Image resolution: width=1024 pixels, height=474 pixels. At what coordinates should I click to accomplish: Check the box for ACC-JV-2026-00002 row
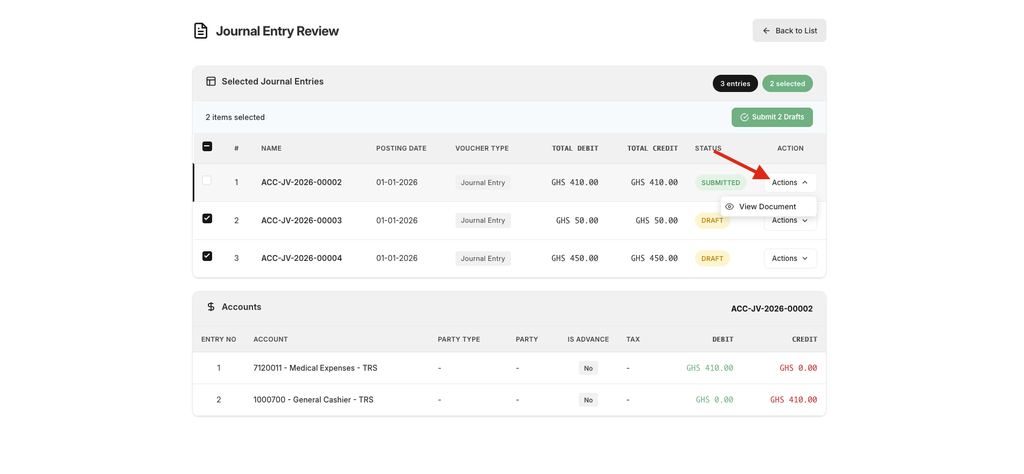click(207, 181)
